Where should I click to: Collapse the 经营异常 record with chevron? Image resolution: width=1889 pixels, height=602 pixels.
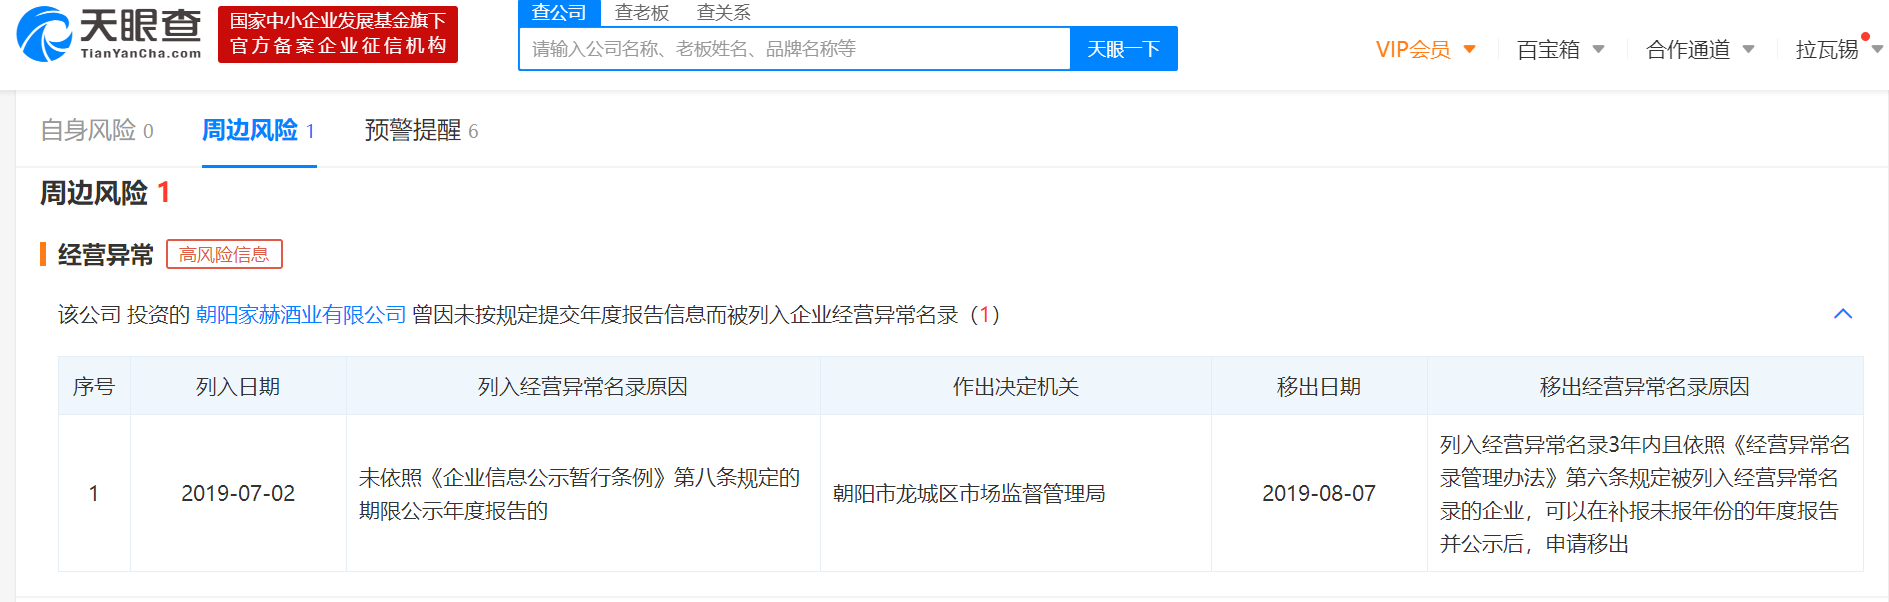(x=1843, y=314)
